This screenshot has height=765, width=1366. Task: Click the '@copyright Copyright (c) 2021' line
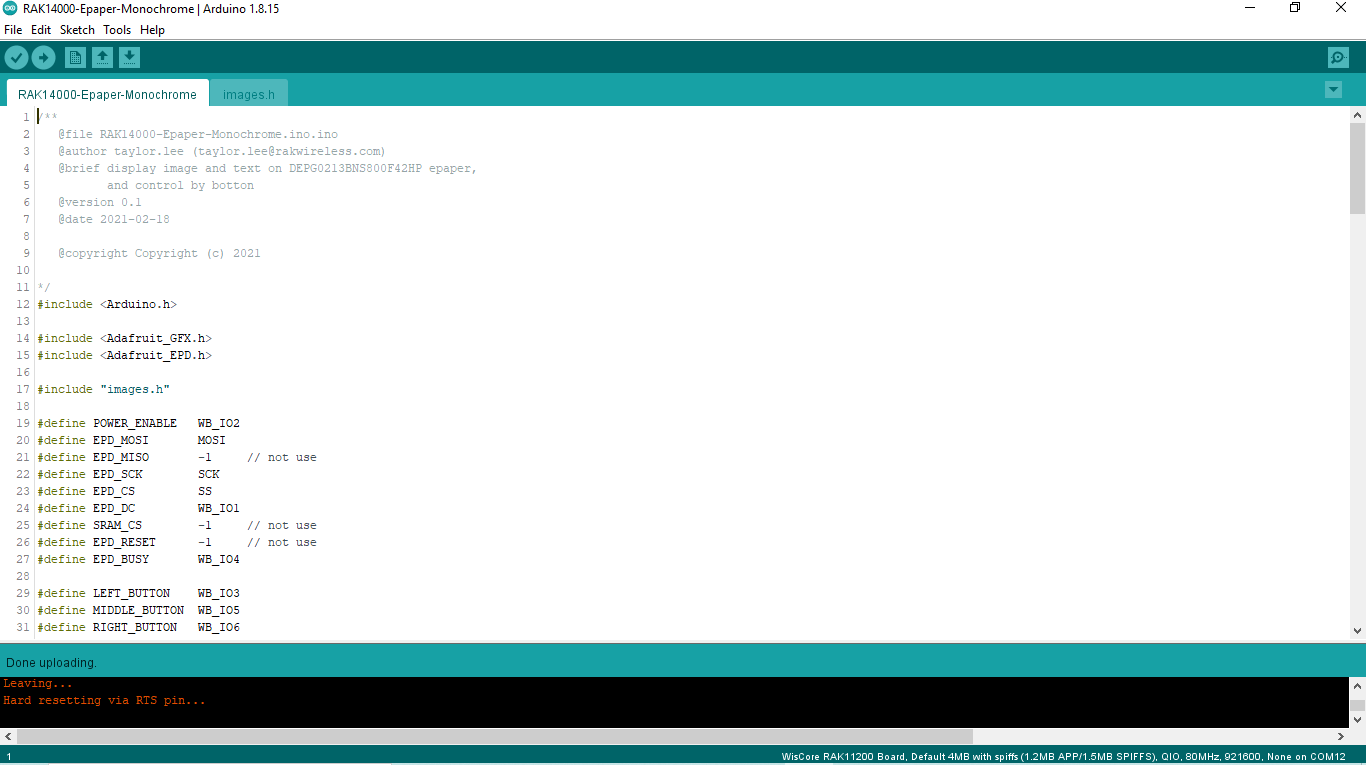click(159, 253)
